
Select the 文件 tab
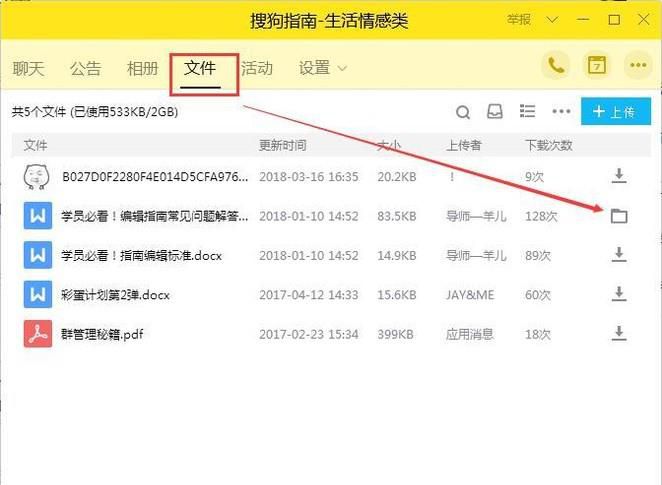[200, 68]
